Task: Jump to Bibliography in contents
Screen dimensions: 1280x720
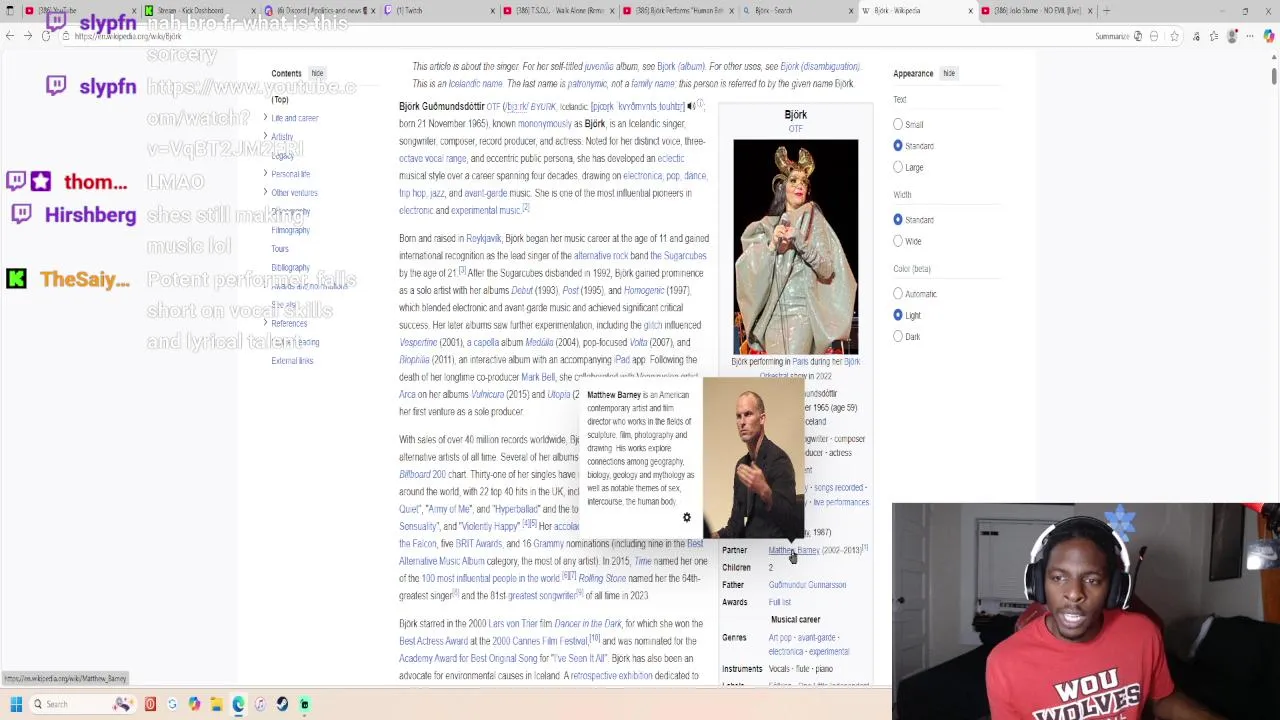Action: coord(290,267)
